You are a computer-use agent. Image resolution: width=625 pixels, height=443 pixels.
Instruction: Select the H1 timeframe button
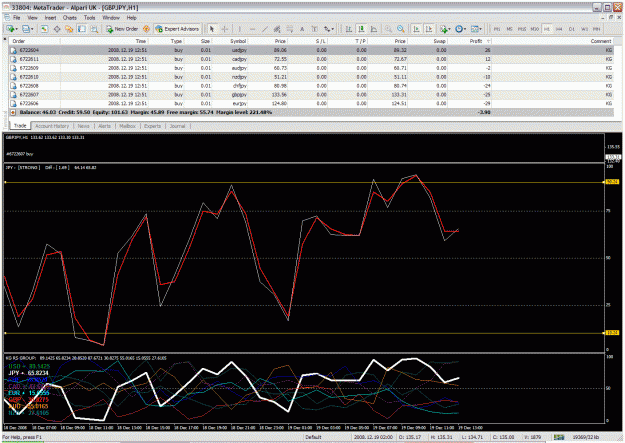pyautogui.click(x=547, y=29)
